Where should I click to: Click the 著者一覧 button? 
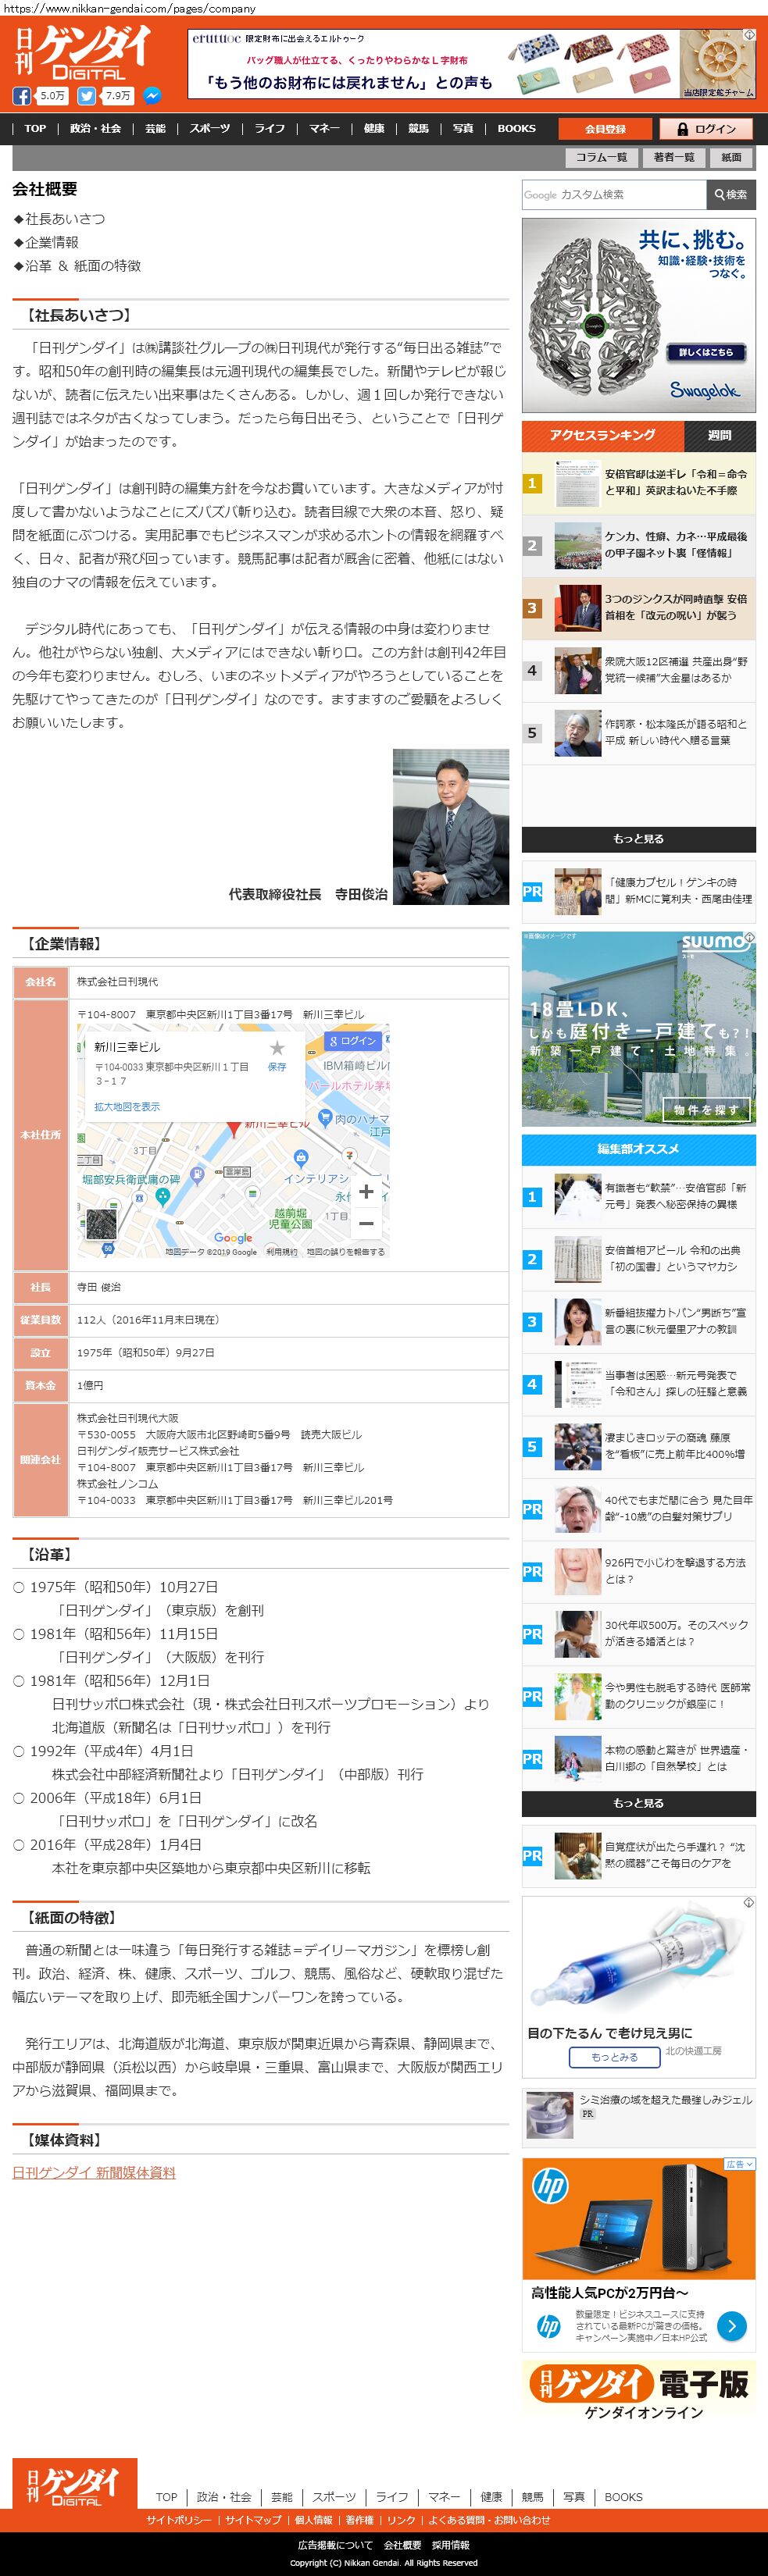674,157
